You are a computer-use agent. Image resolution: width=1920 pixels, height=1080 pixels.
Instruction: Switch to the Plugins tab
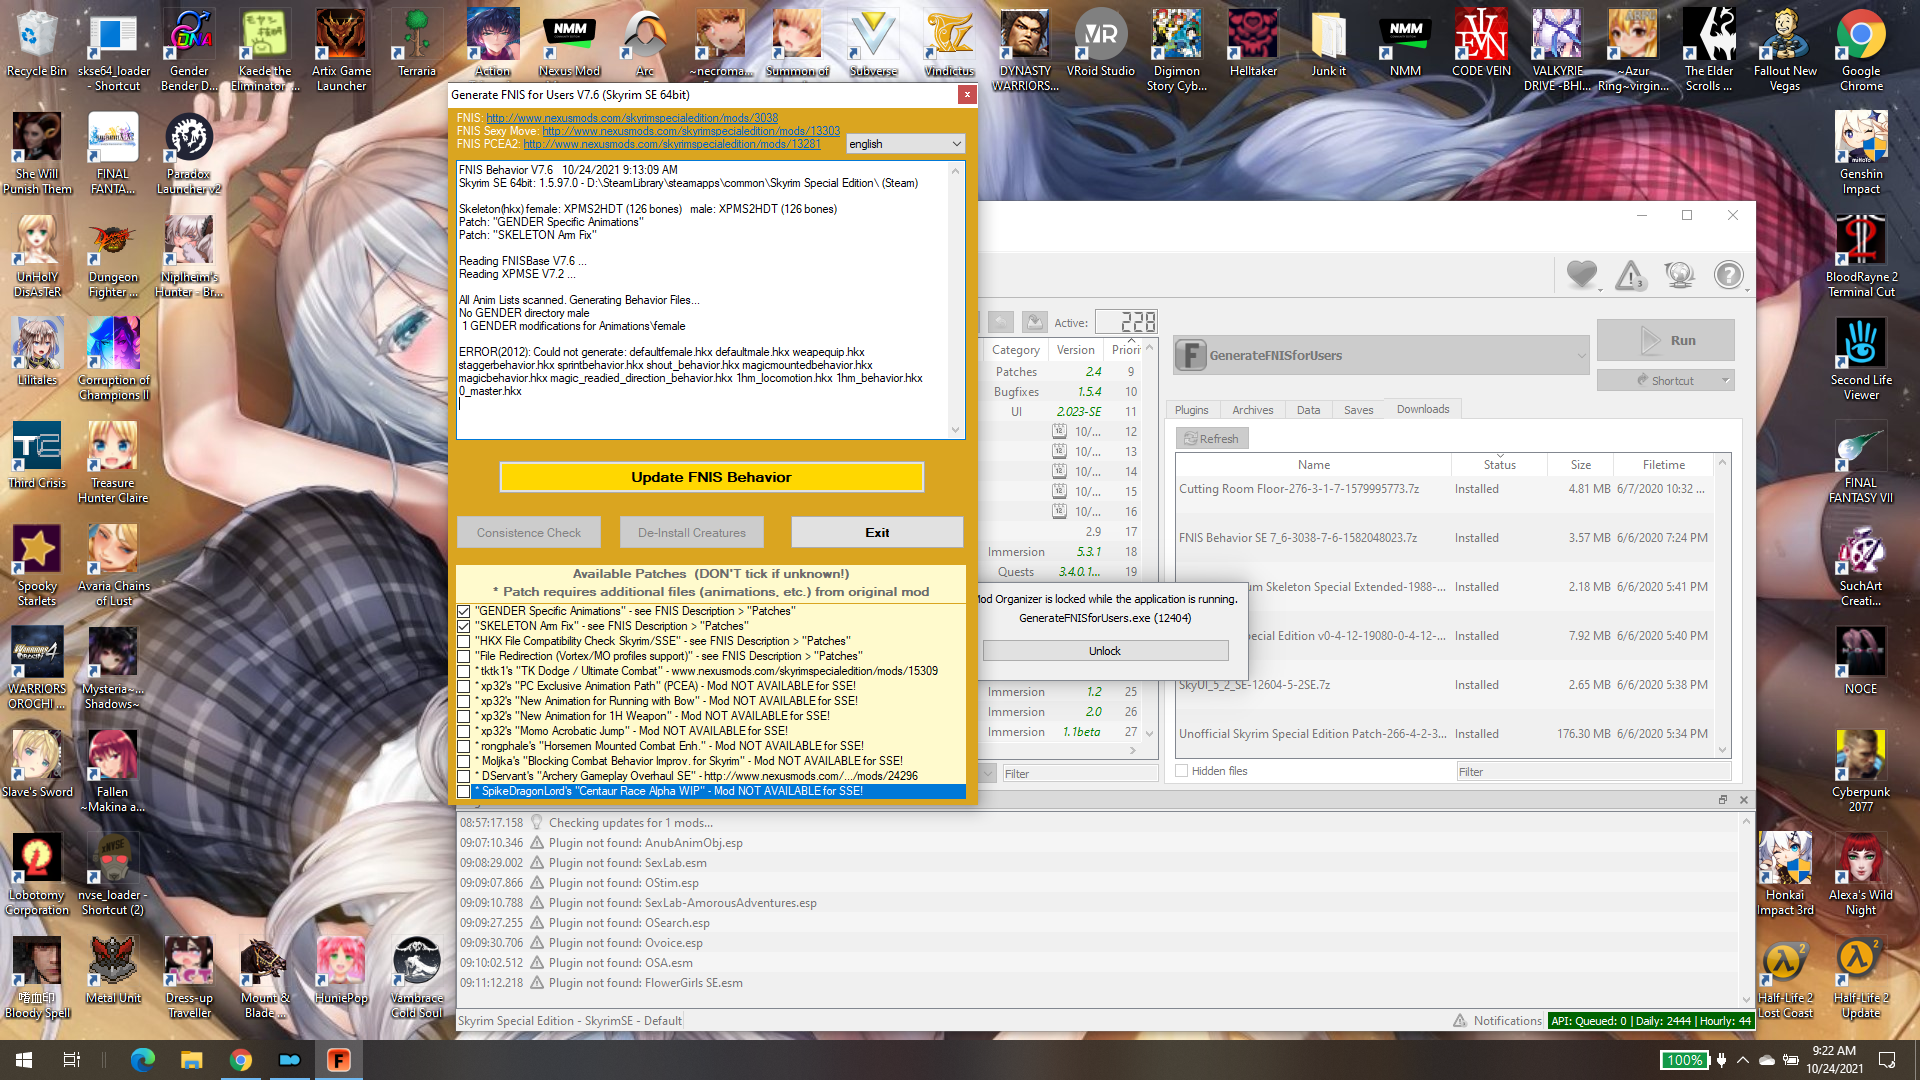coord(1191,410)
